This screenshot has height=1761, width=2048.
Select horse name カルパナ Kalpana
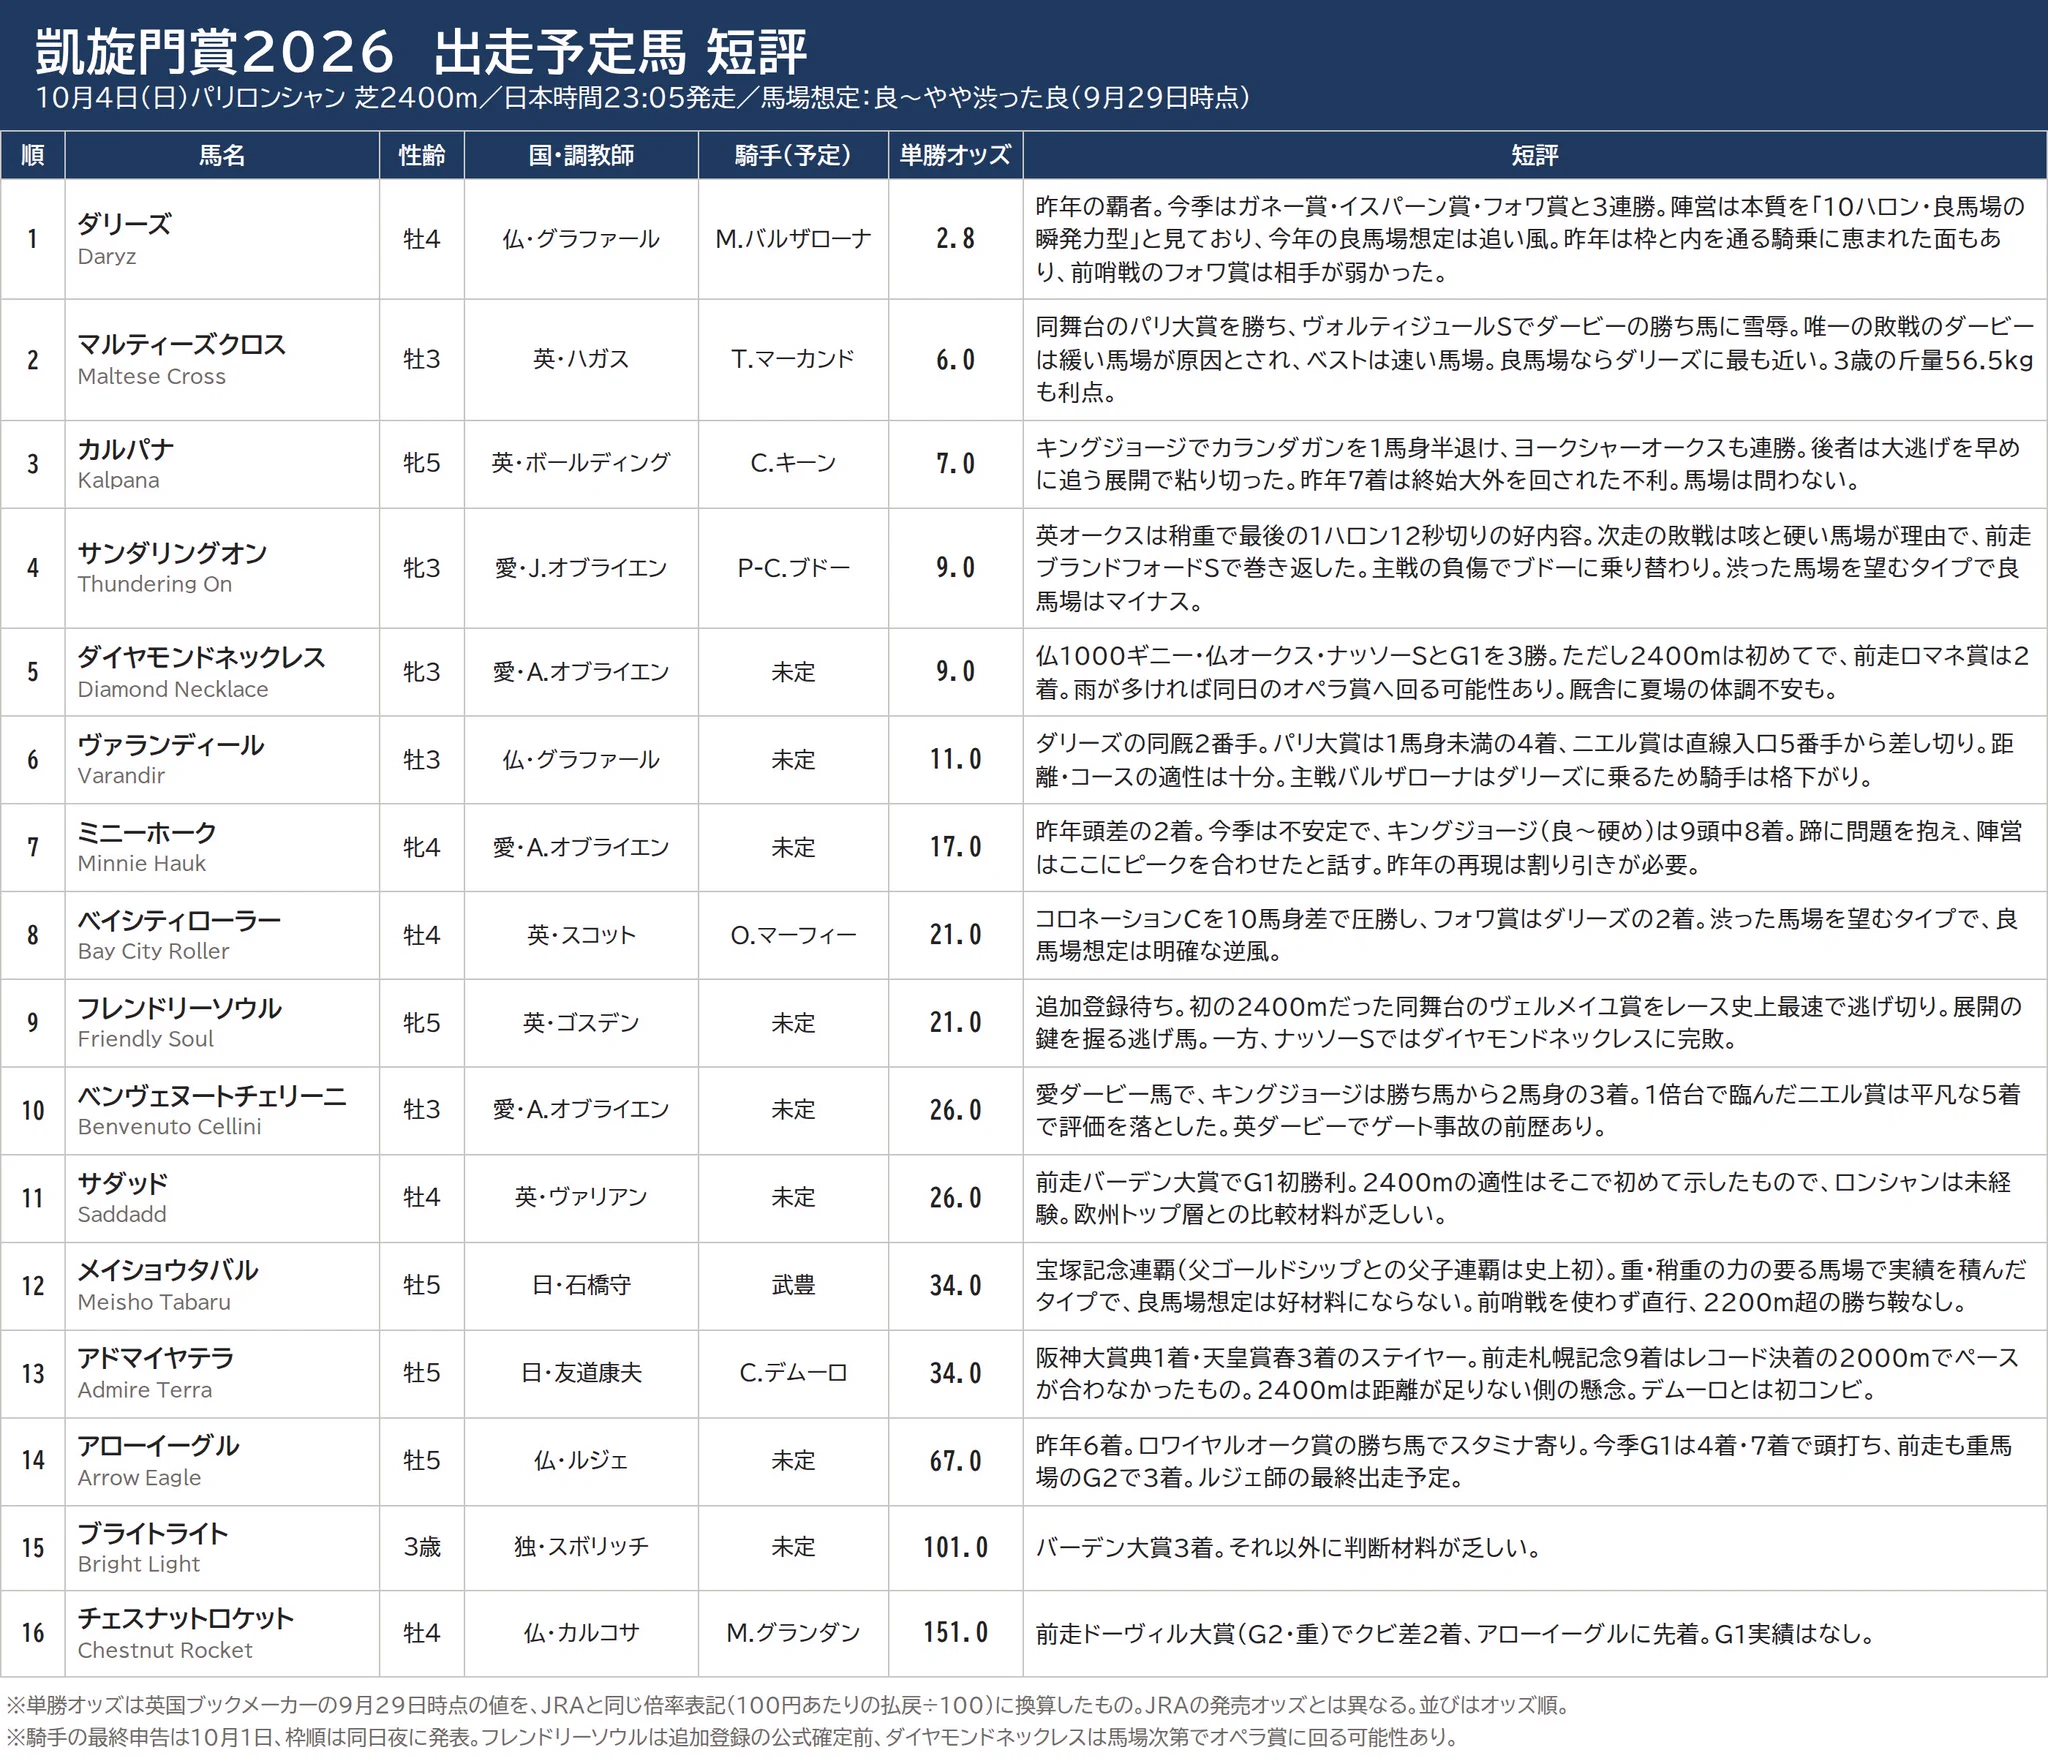point(126,464)
